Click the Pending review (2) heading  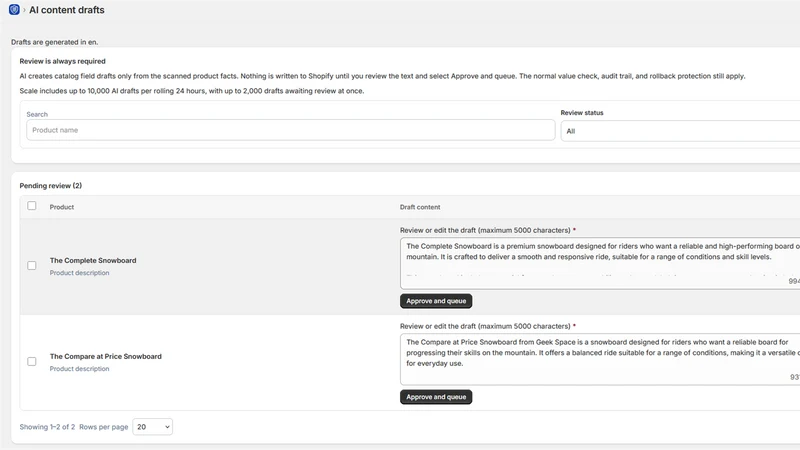click(x=51, y=186)
